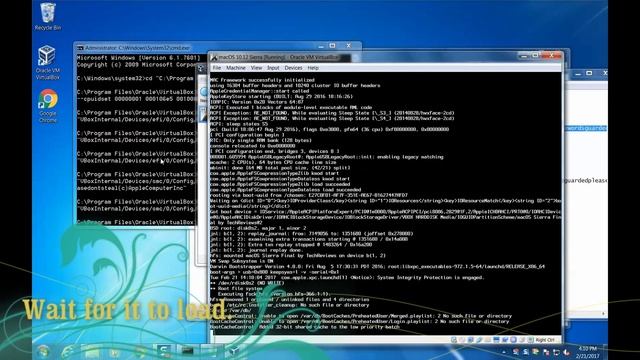
Task: Click the Right Ctrl host key indicator
Action: (x=545, y=340)
